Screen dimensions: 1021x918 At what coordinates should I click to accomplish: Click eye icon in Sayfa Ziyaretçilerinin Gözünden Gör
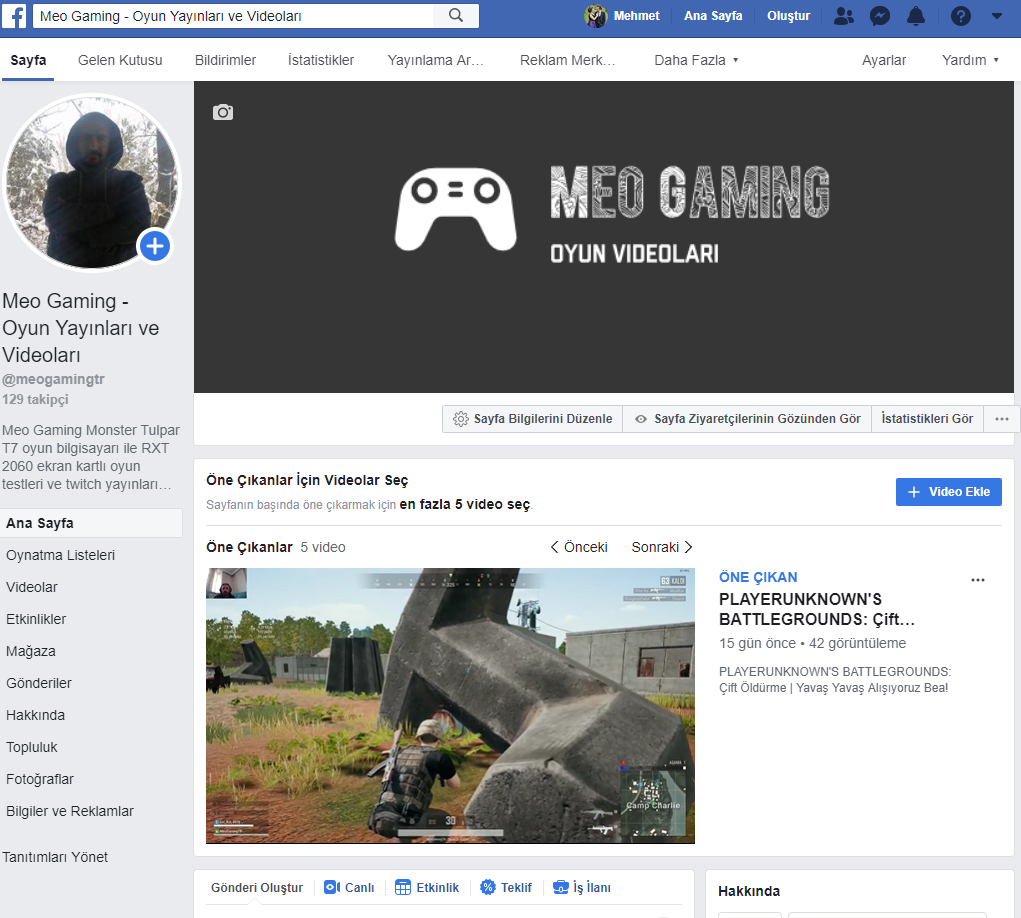coord(641,419)
